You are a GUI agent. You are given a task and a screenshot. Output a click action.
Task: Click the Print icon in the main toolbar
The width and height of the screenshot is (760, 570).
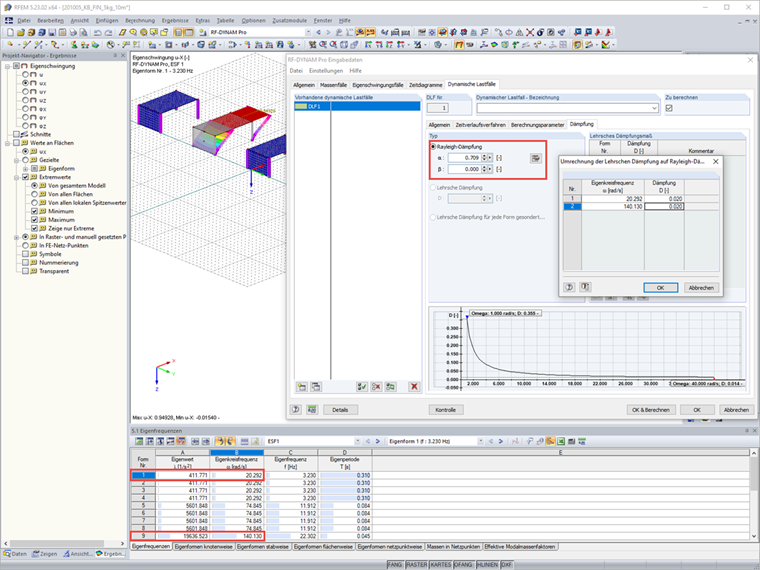point(73,32)
